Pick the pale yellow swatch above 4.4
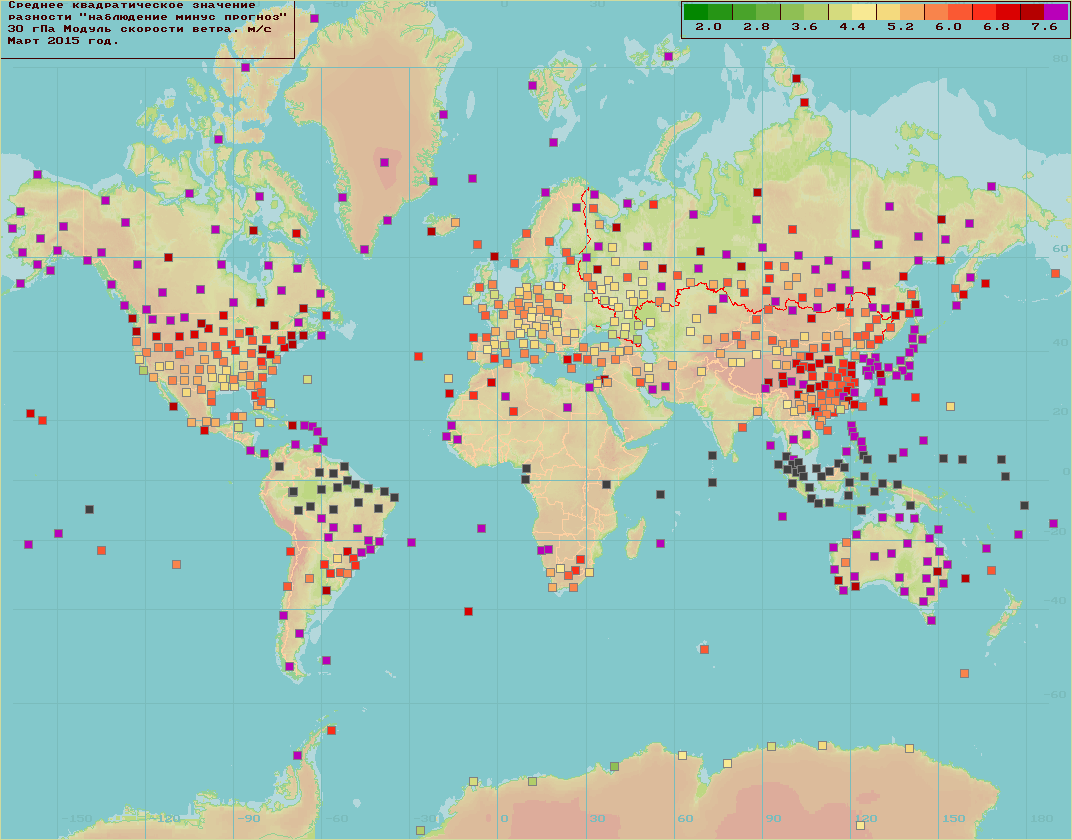The image size is (1072, 840). (x=864, y=12)
